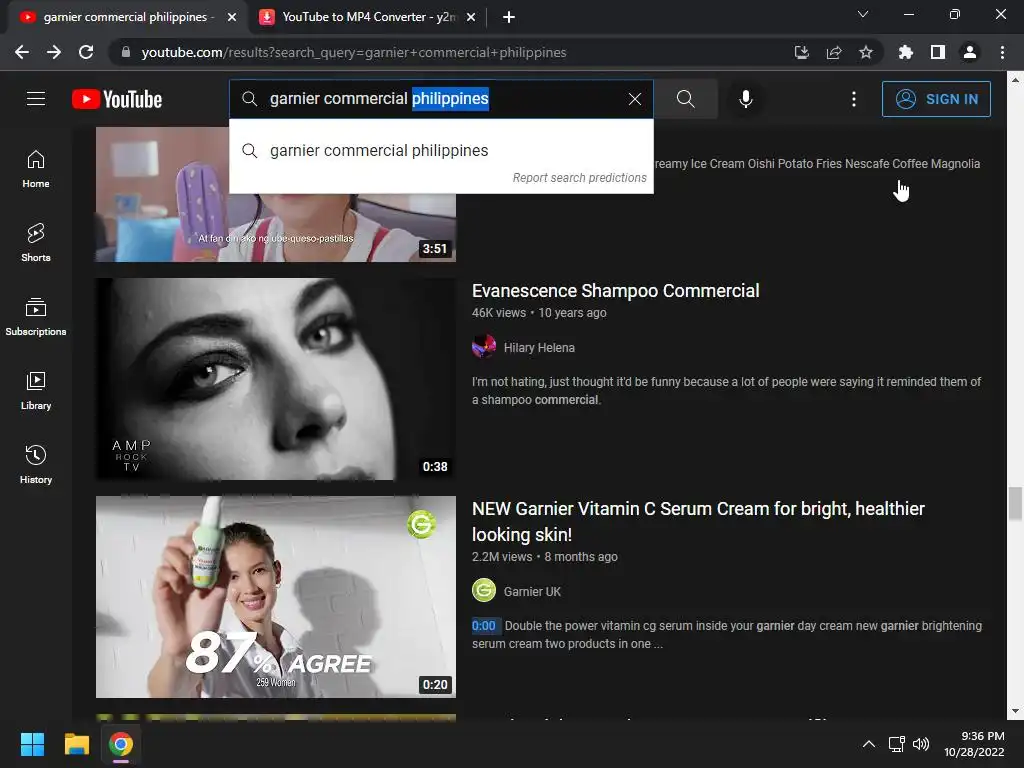The height and width of the screenshot is (768, 1024).
Task: Click the address bar URL
Action: point(353,52)
